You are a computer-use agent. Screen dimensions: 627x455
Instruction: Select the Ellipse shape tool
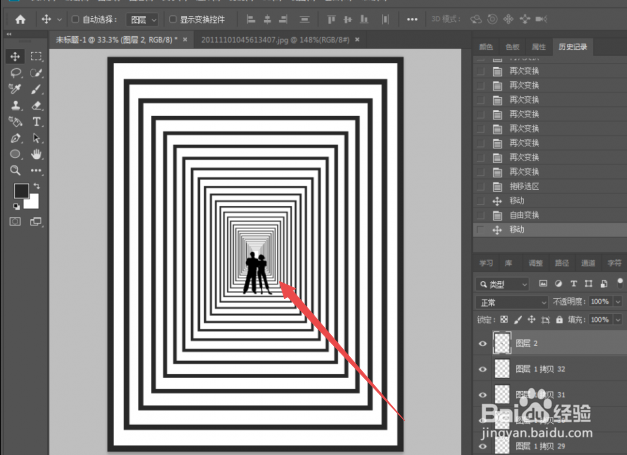[15, 154]
